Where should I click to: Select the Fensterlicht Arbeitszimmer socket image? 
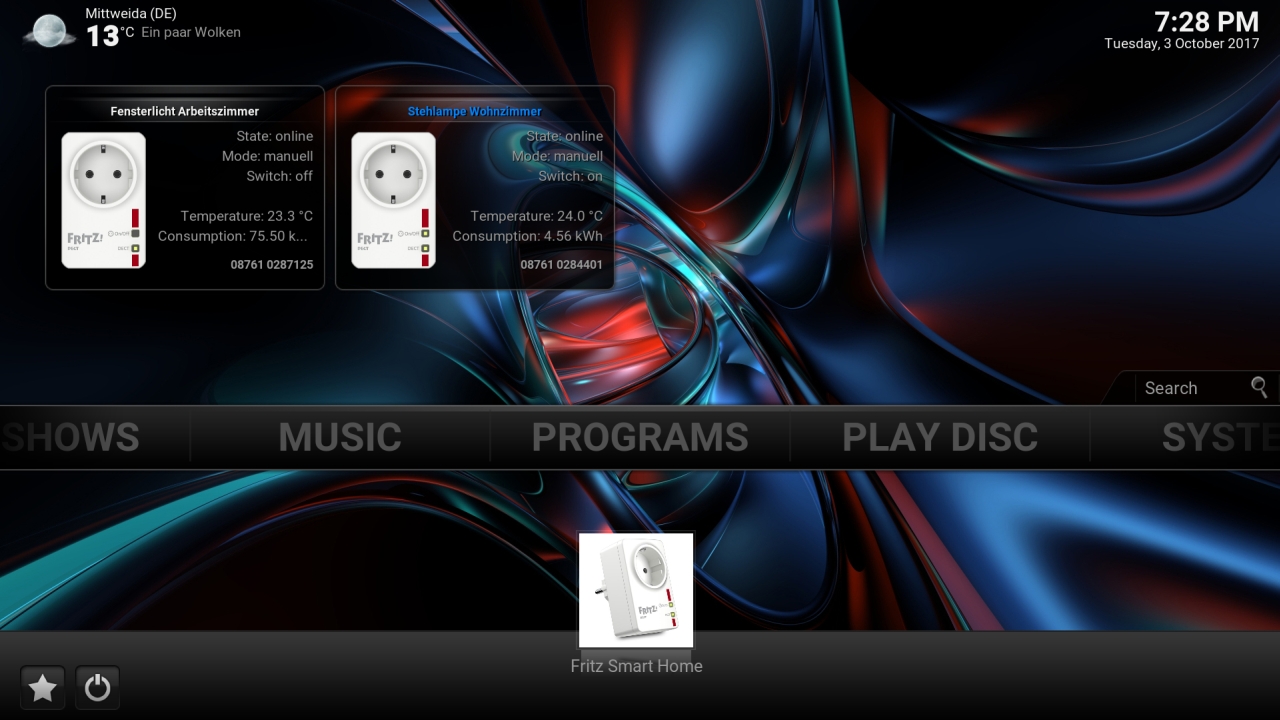[x=103, y=200]
